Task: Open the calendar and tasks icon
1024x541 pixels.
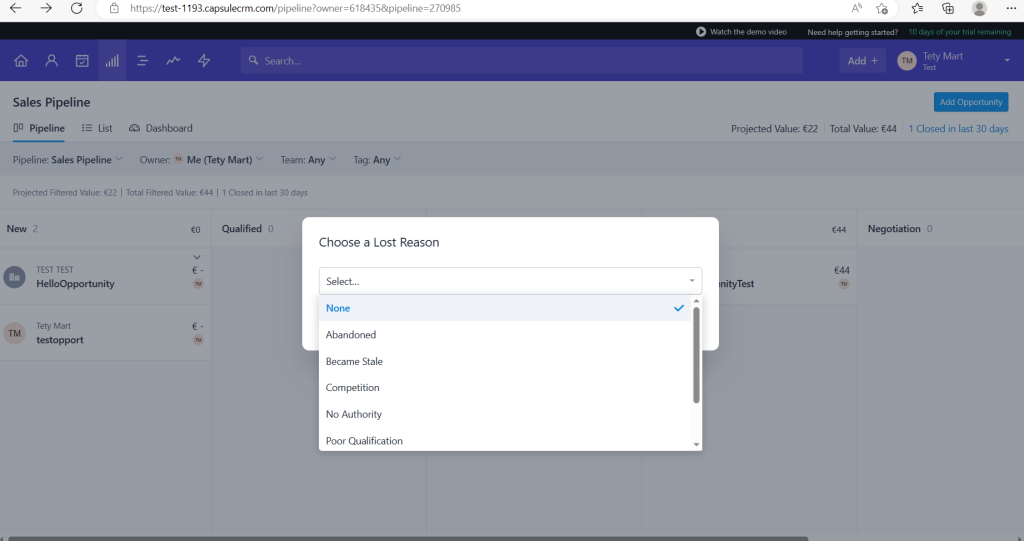Action: click(x=82, y=61)
